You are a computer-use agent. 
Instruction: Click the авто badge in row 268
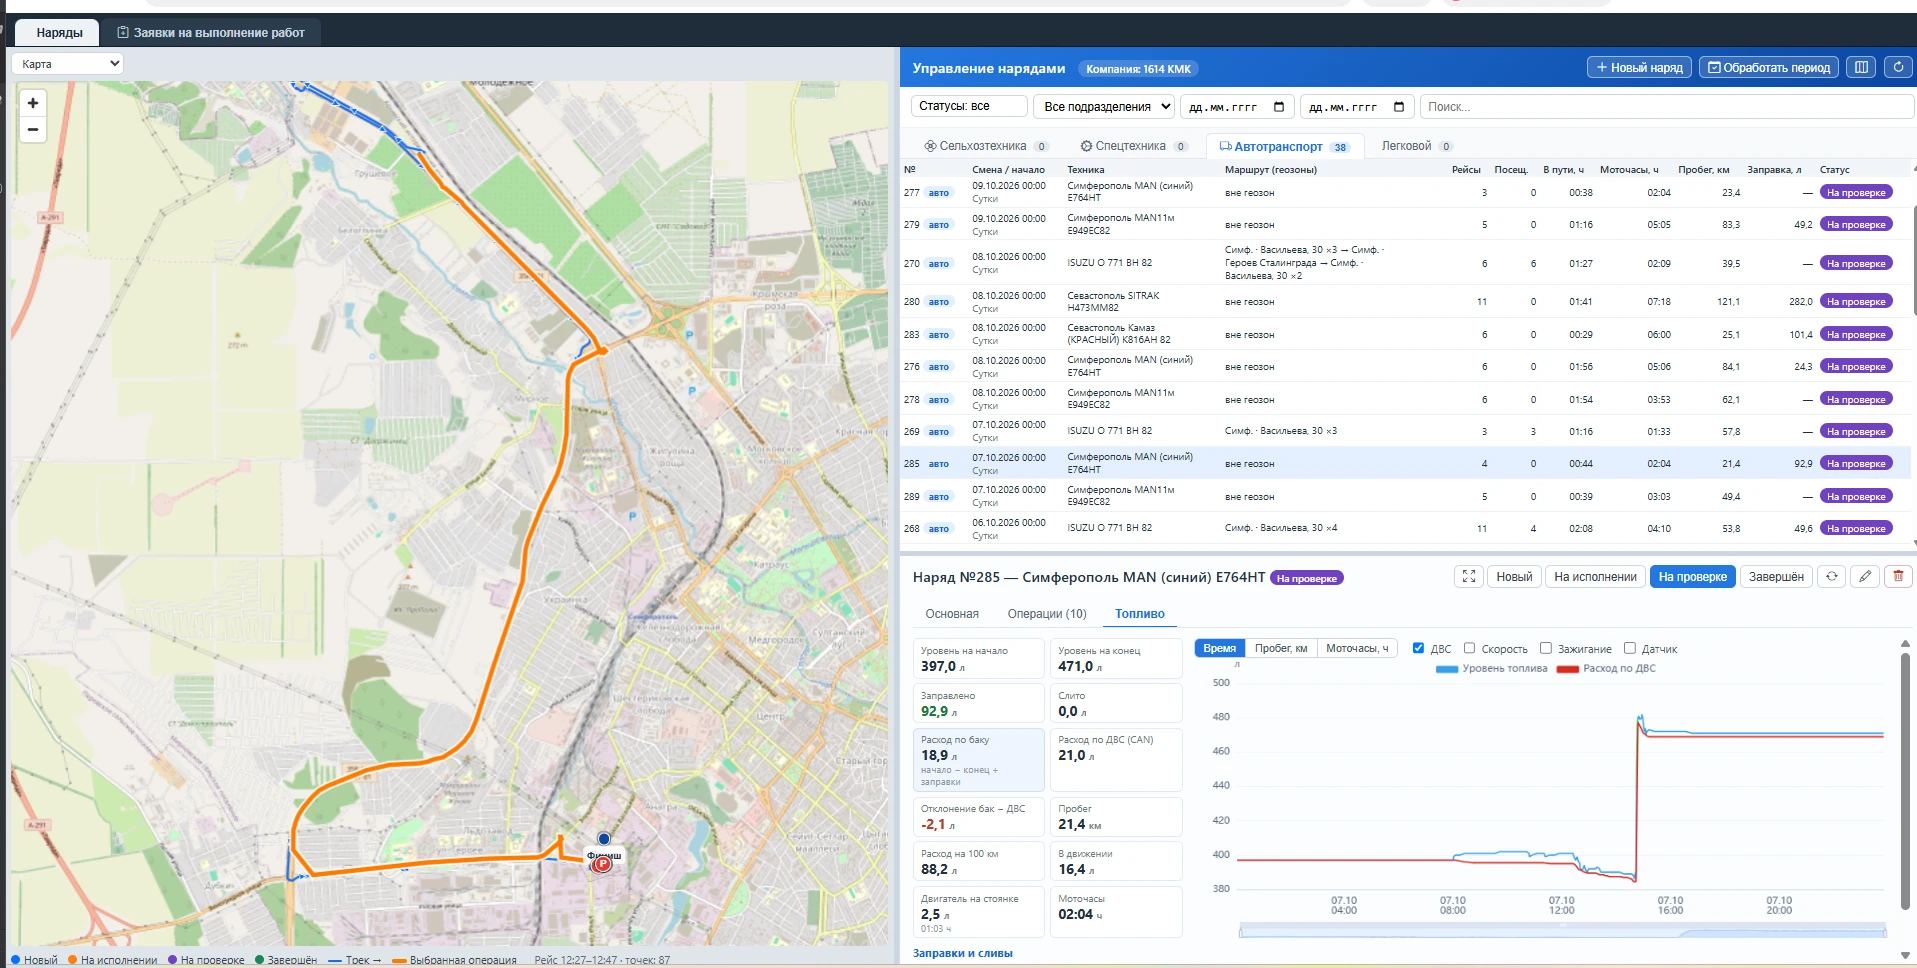(x=938, y=529)
